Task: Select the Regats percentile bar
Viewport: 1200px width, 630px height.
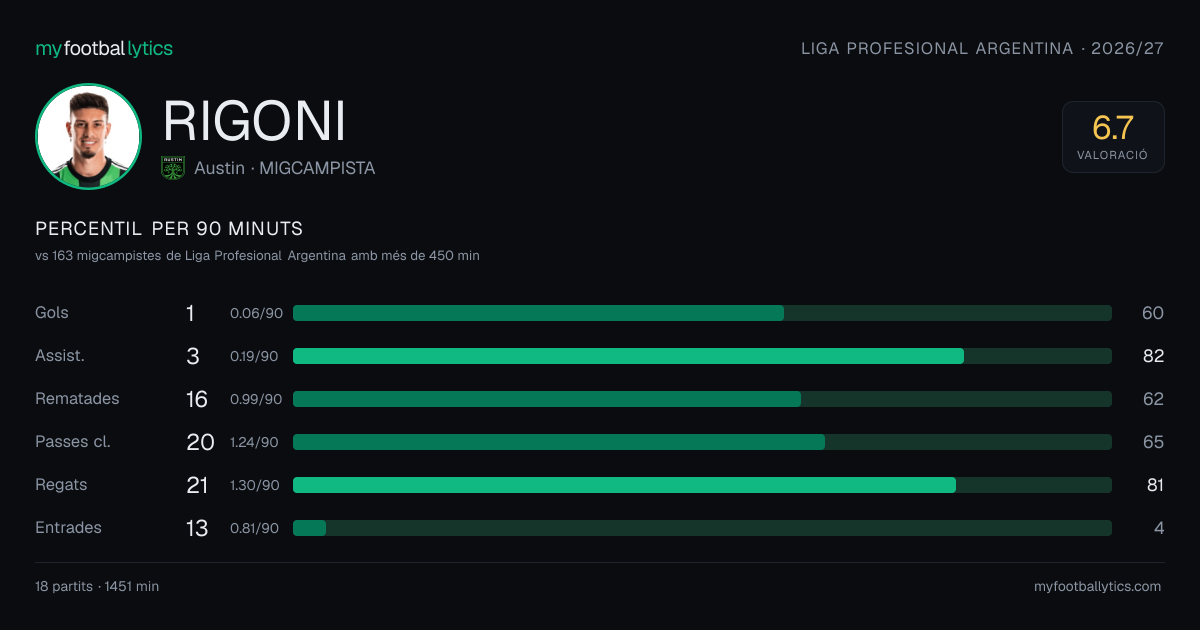Action: tap(702, 485)
